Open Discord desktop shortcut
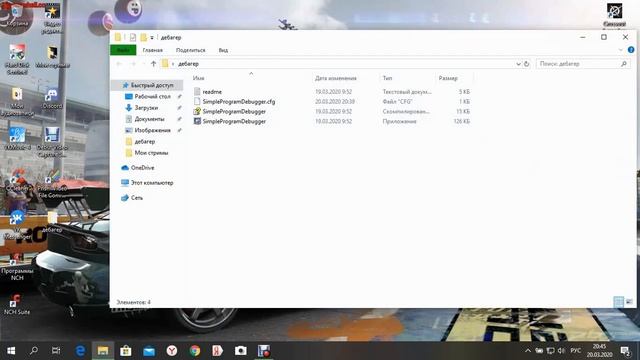 tap(52, 99)
